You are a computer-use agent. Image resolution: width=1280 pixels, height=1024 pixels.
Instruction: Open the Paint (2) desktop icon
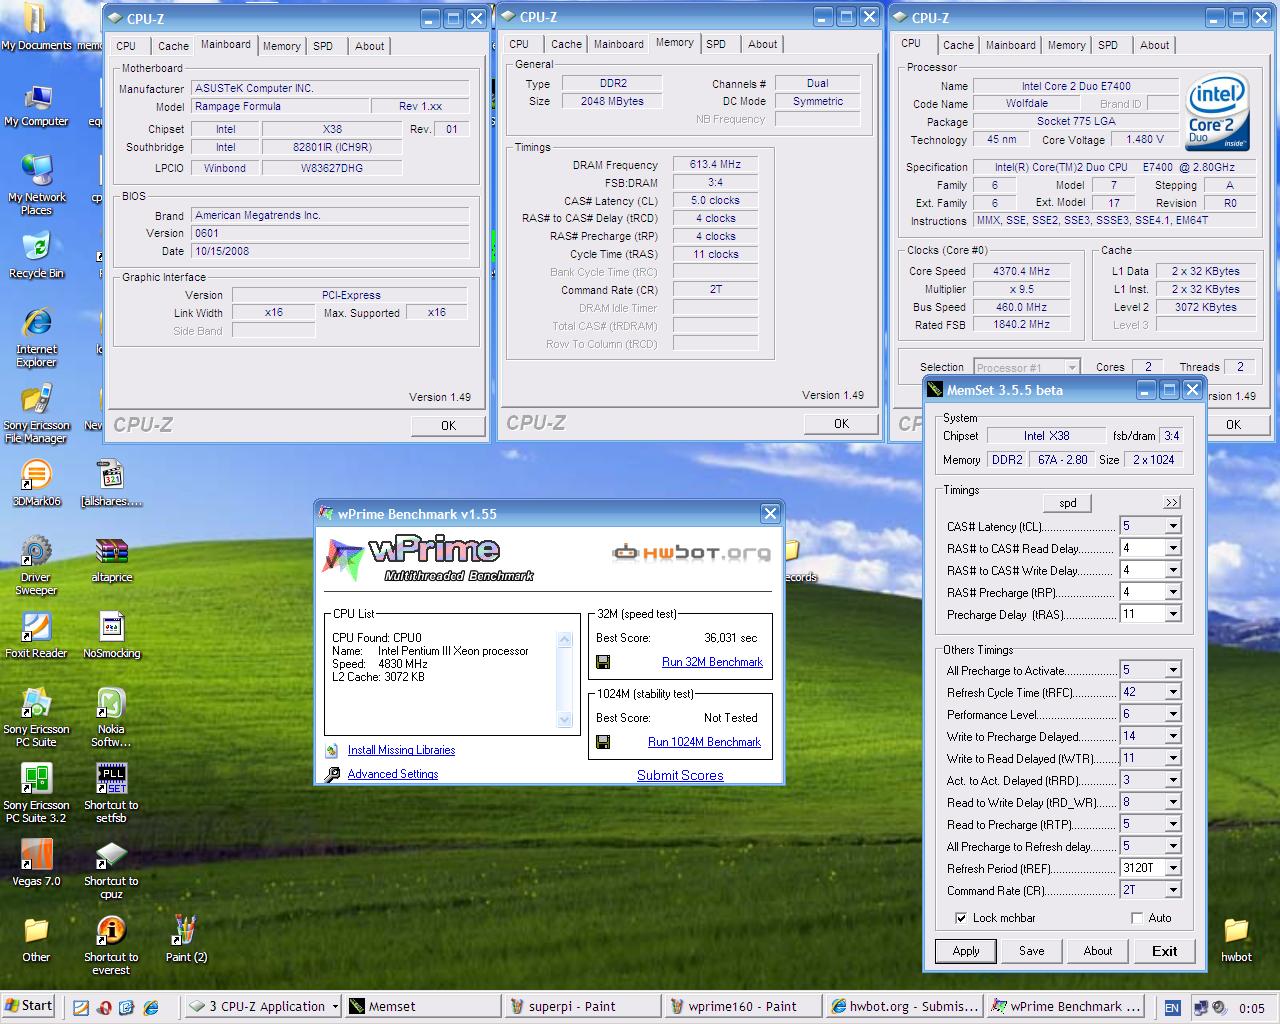pos(186,939)
